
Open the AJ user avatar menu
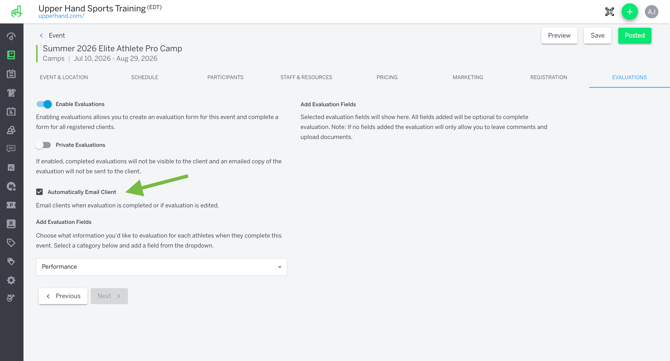click(x=651, y=12)
